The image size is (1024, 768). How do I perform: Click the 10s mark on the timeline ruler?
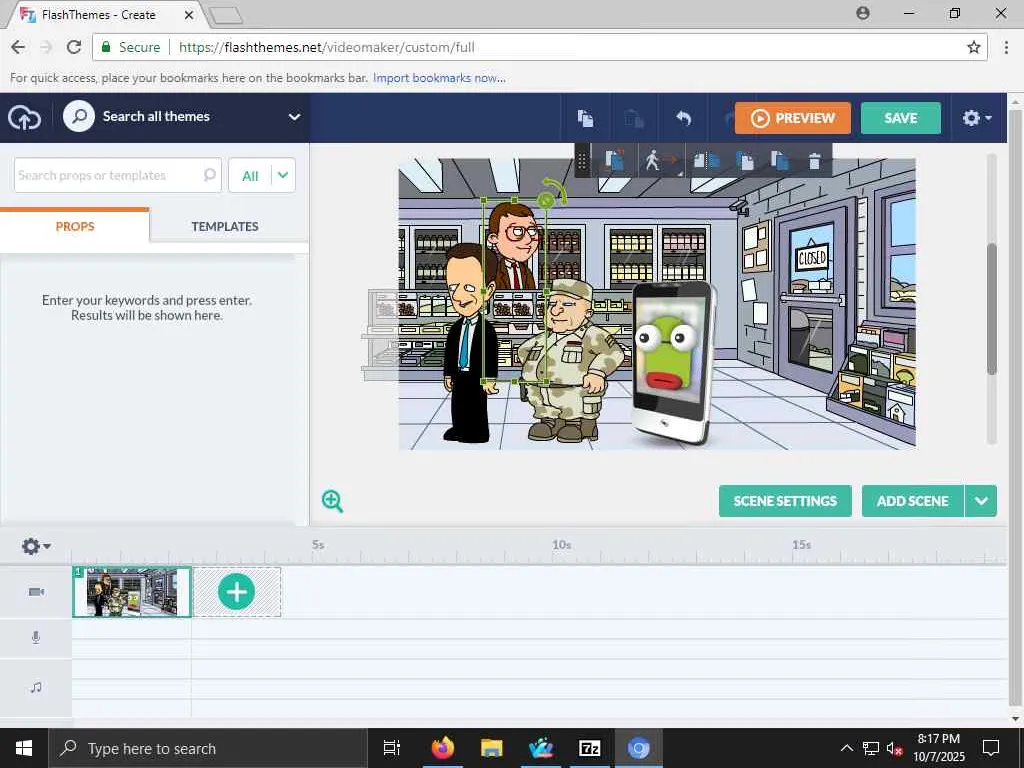pos(562,545)
